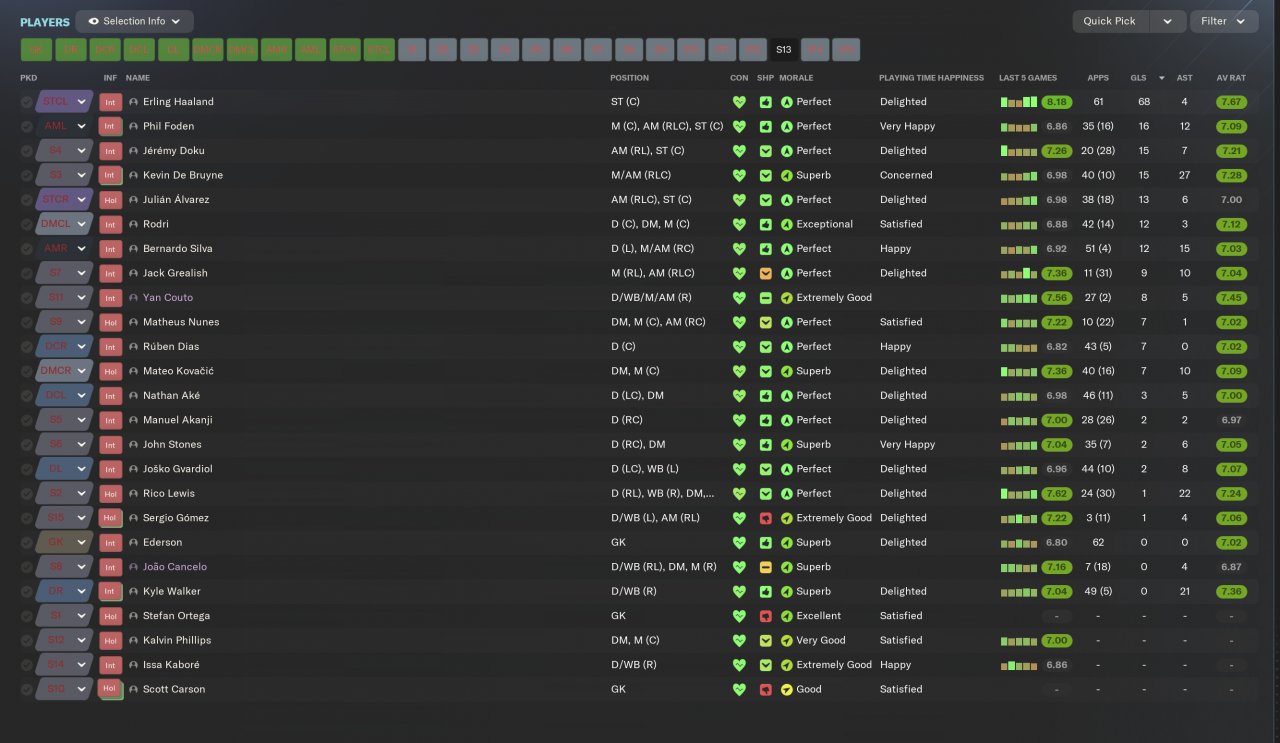This screenshot has height=743, width=1280.
Task: Open the position dropdown for Ederson
Action: (x=82, y=543)
